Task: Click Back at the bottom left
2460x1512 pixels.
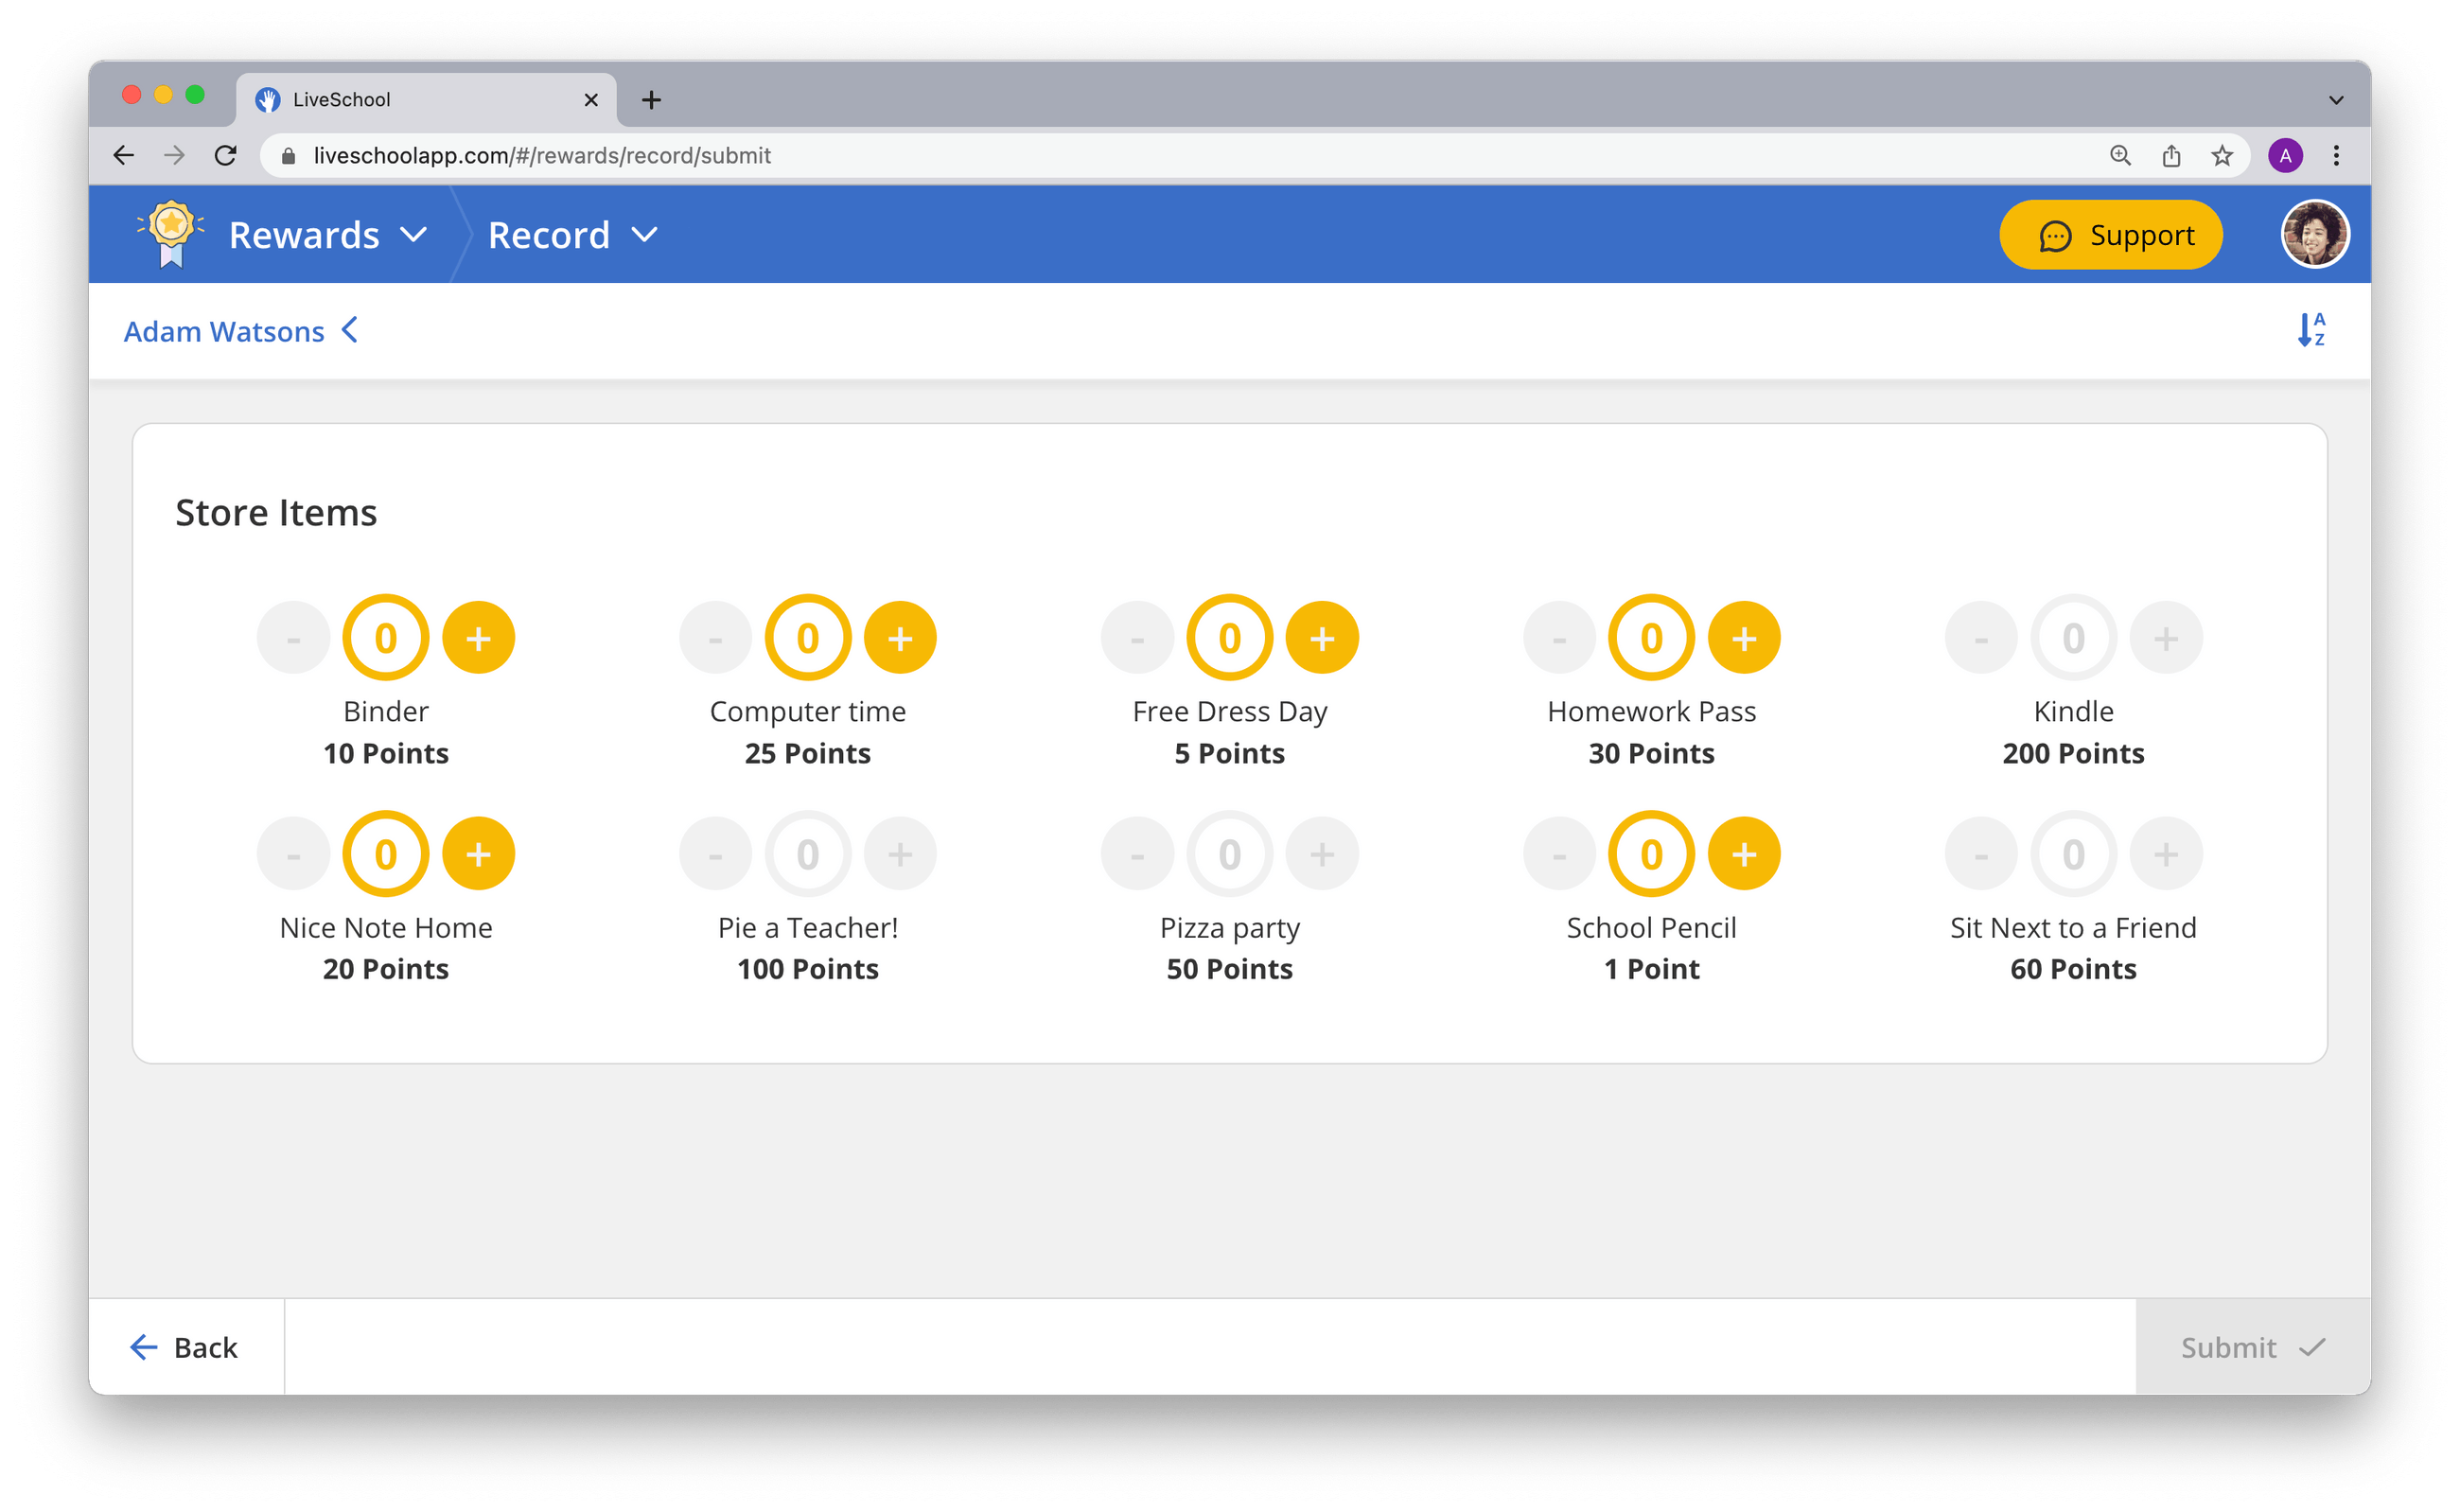Action: pos(187,1347)
